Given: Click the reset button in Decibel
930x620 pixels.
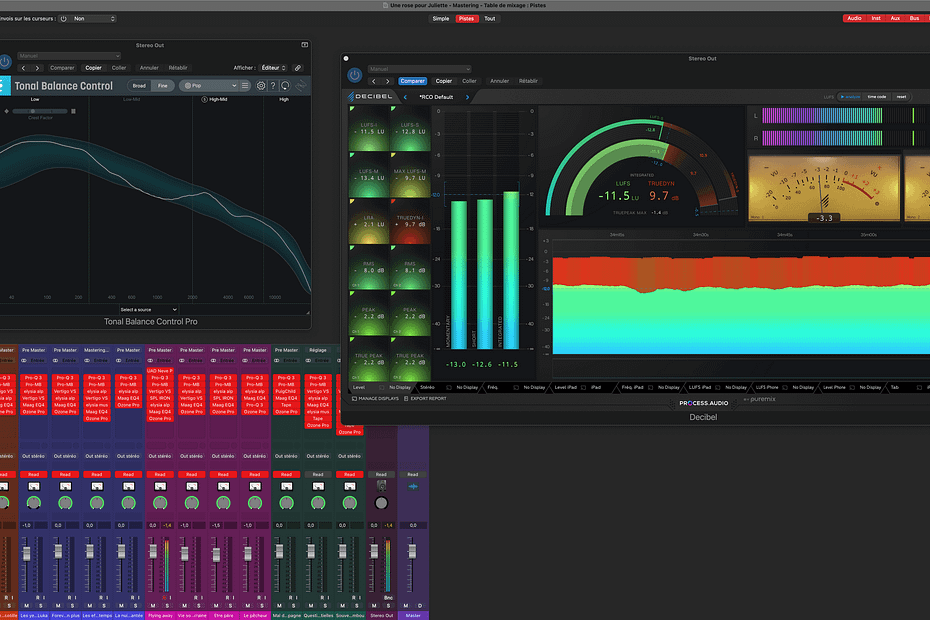Looking at the screenshot, I should pos(902,97).
